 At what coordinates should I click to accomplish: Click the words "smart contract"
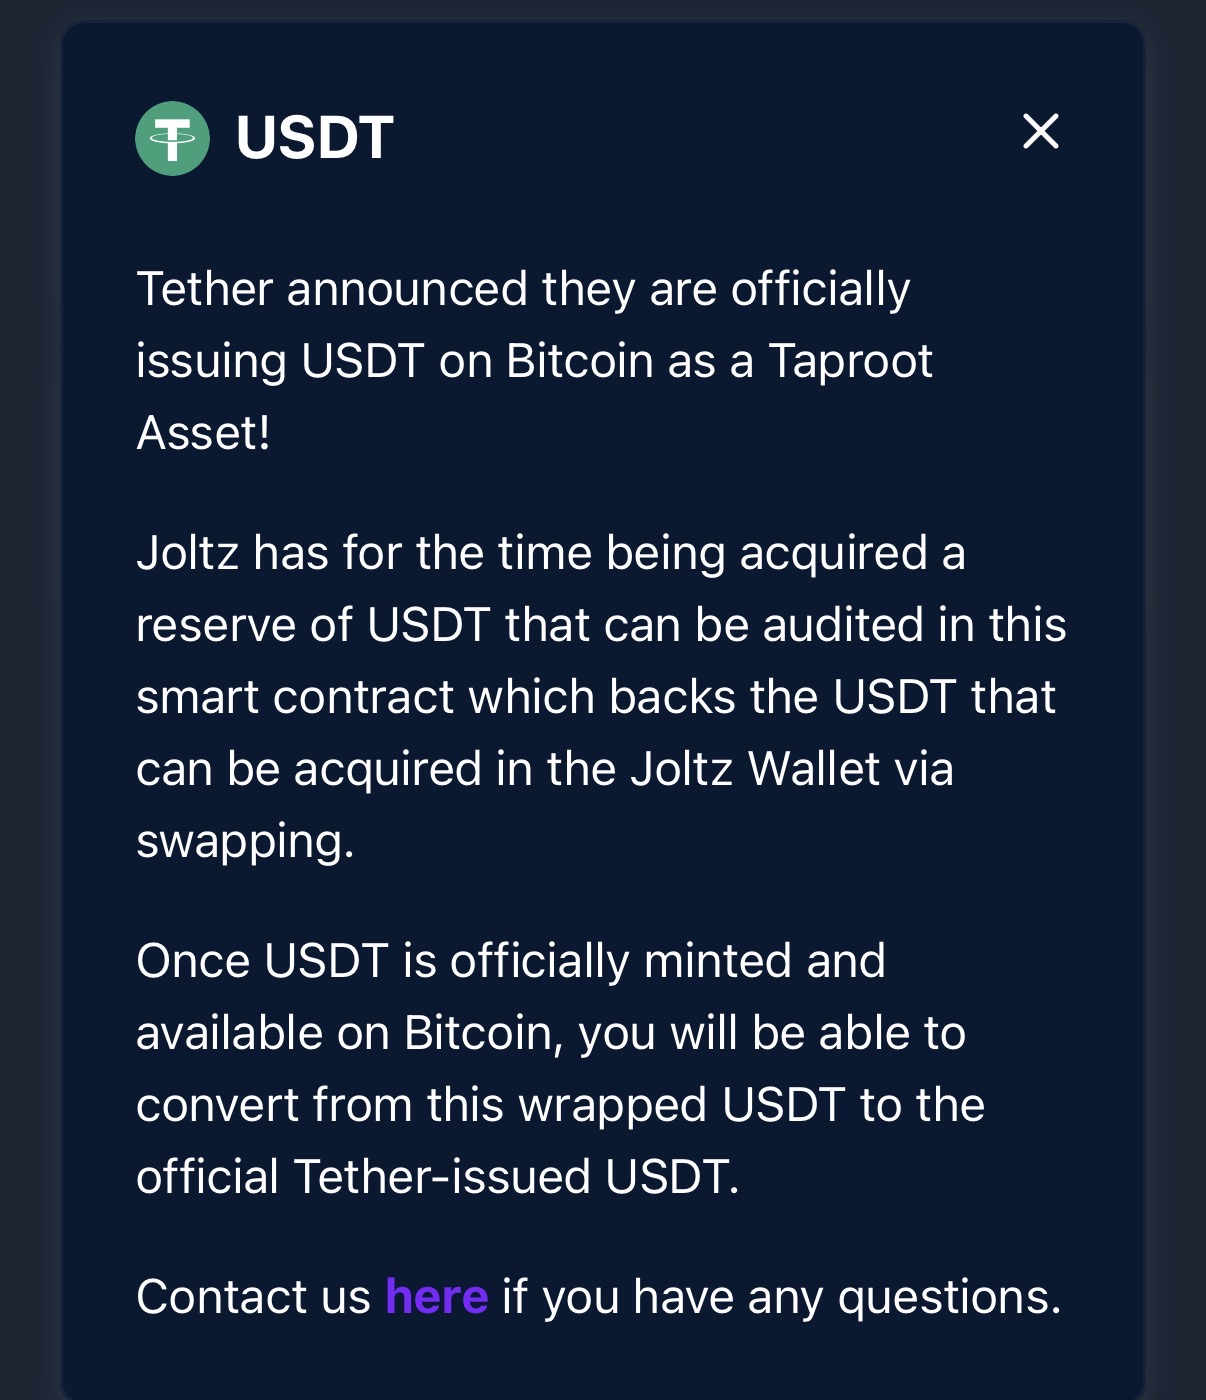coord(296,697)
